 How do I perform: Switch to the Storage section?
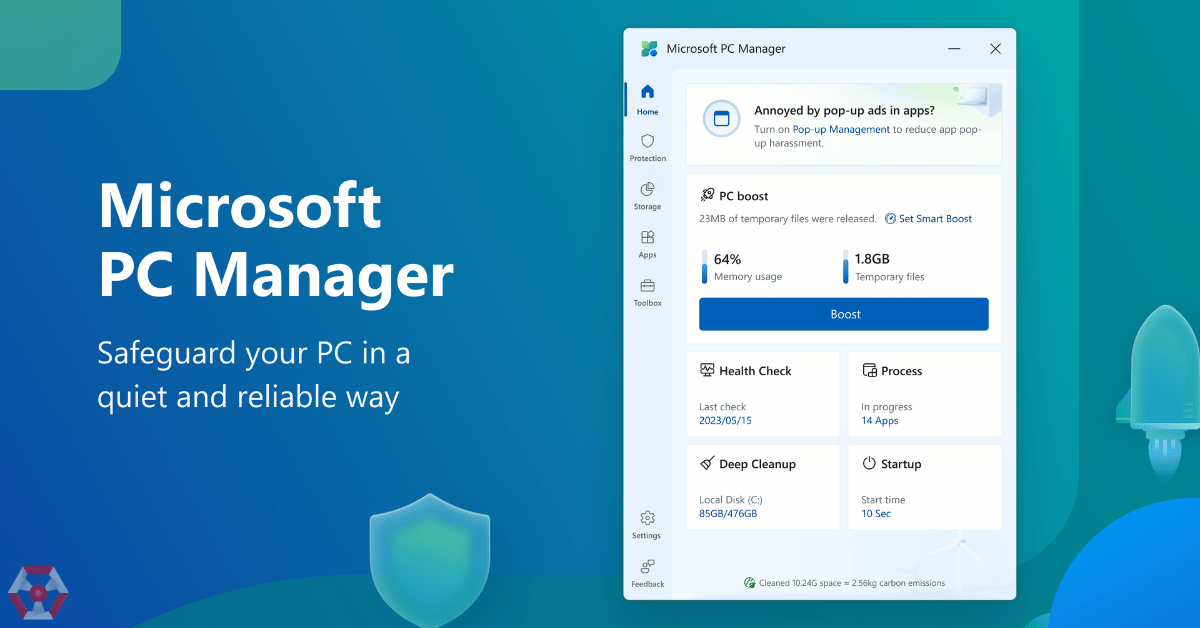pyautogui.click(x=647, y=196)
